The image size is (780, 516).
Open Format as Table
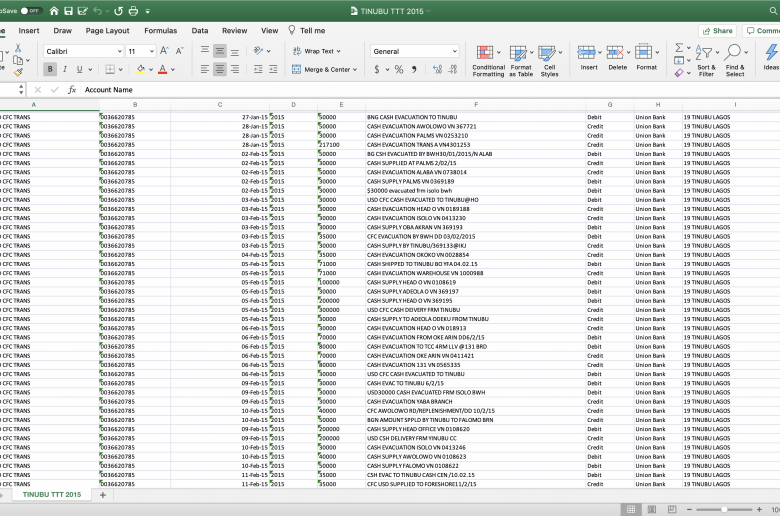(x=521, y=61)
